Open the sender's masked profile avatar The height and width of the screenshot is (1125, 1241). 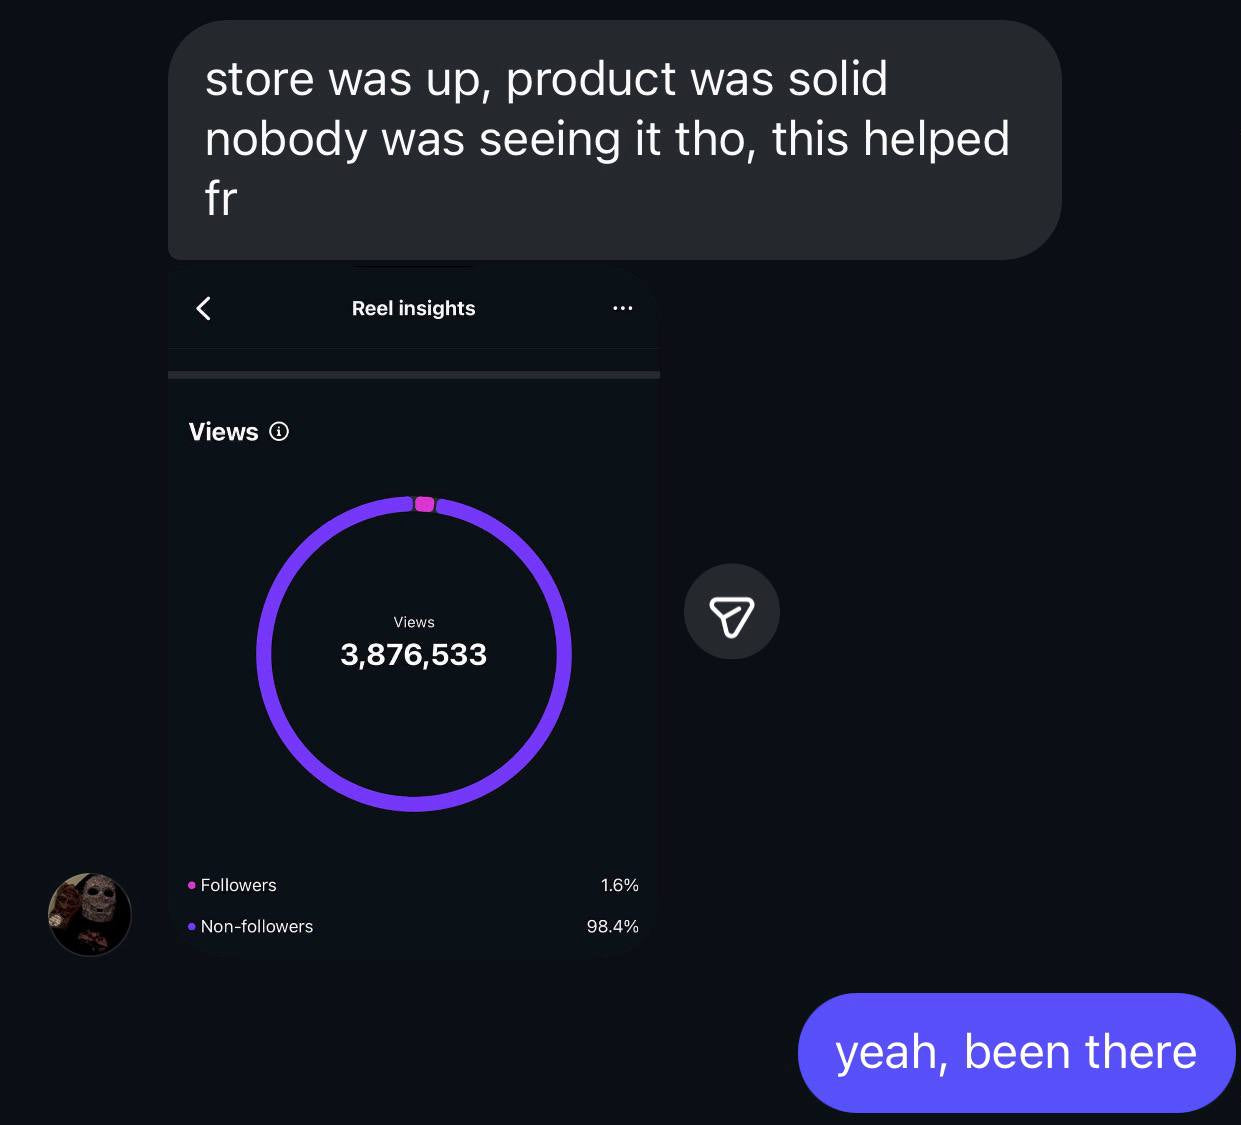(x=90, y=914)
